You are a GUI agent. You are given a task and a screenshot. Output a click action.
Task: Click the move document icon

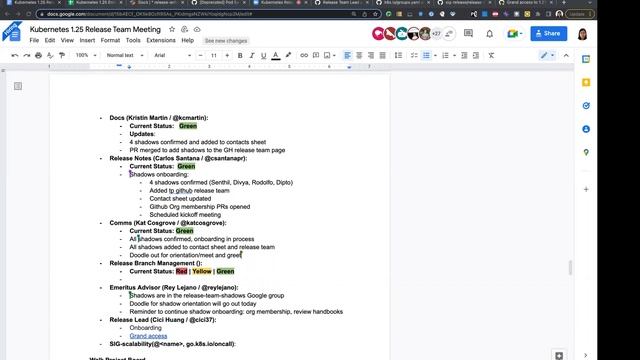pos(184,29)
